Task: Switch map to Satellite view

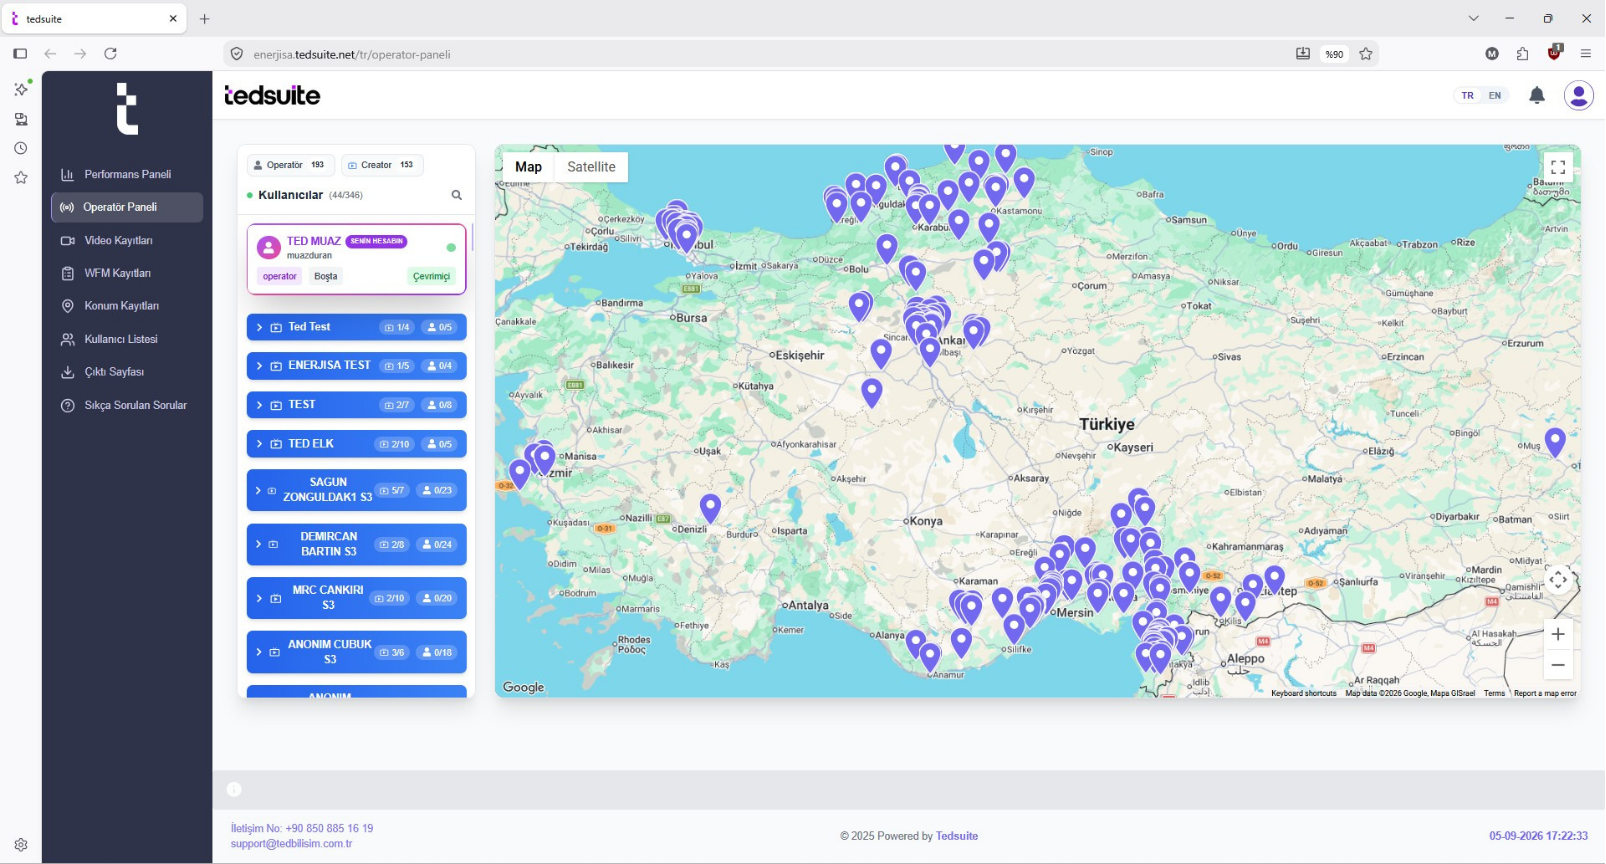Action: [591, 167]
